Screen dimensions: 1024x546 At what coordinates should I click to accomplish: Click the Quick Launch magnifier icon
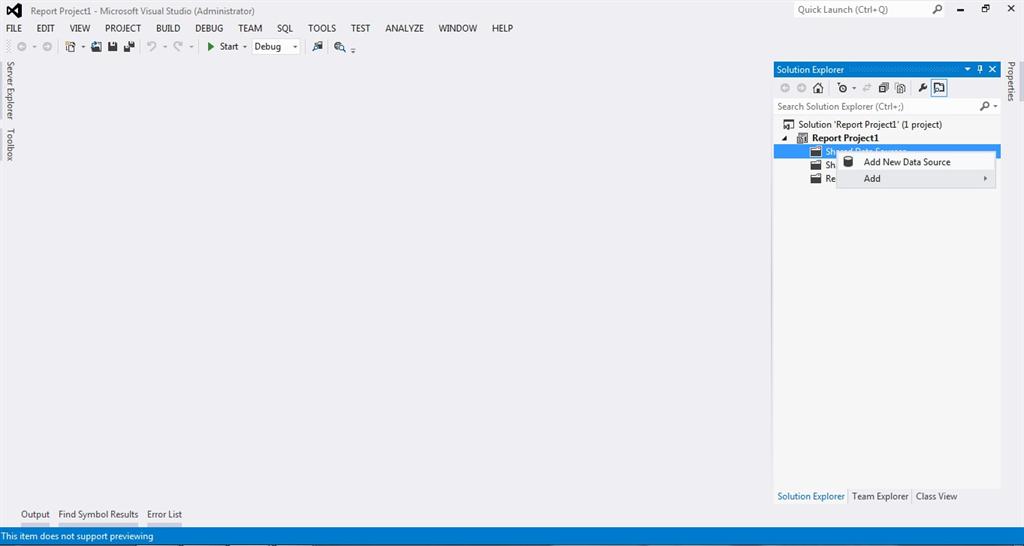pos(937,10)
